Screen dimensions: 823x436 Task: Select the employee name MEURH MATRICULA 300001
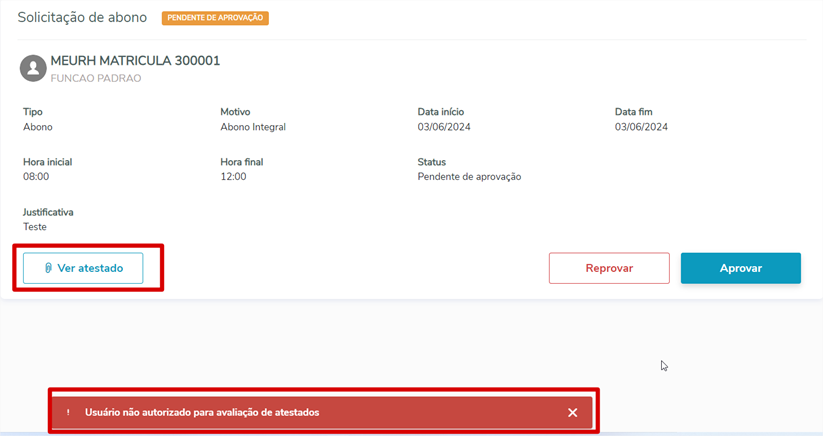tap(135, 61)
